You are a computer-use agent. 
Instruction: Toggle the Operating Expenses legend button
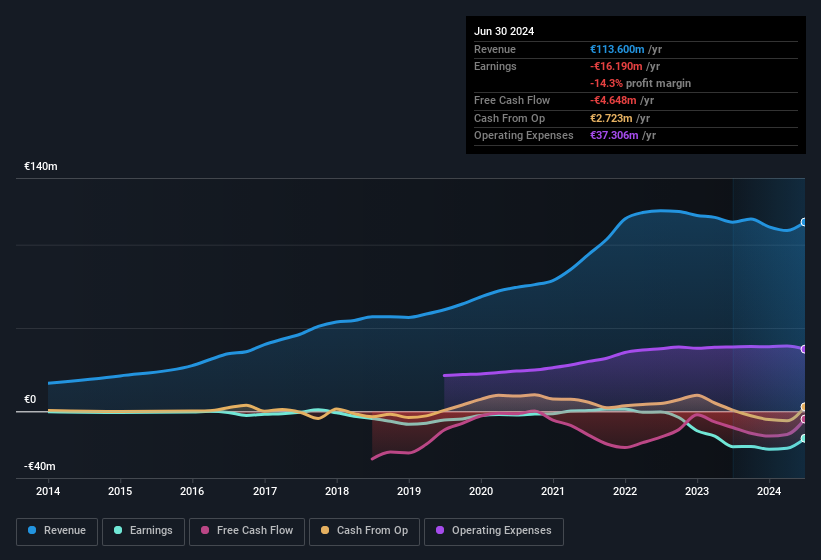pyautogui.click(x=494, y=531)
